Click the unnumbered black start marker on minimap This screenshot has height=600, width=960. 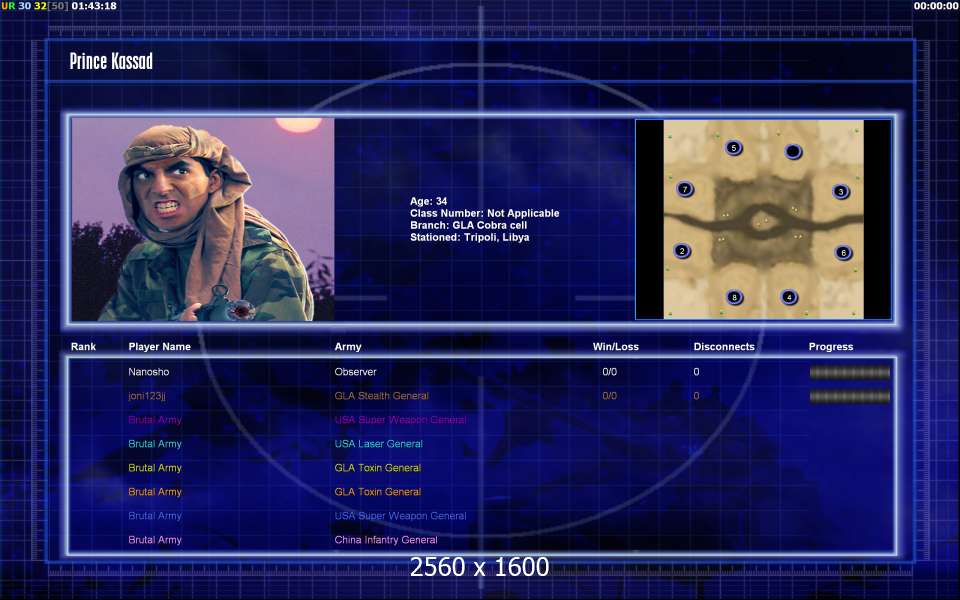click(793, 151)
